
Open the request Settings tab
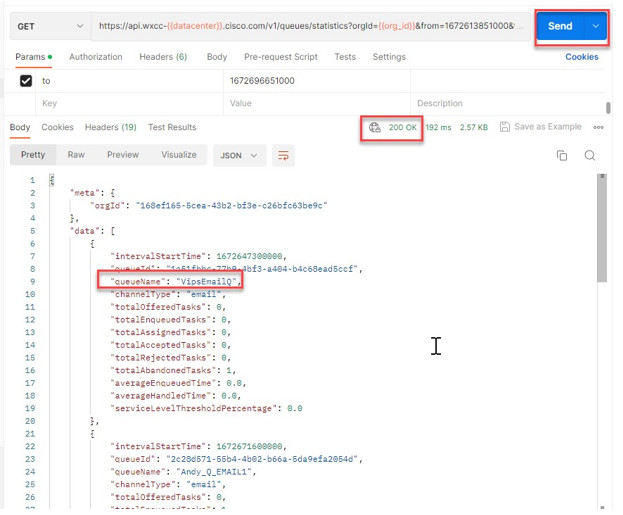tap(389, 57)
